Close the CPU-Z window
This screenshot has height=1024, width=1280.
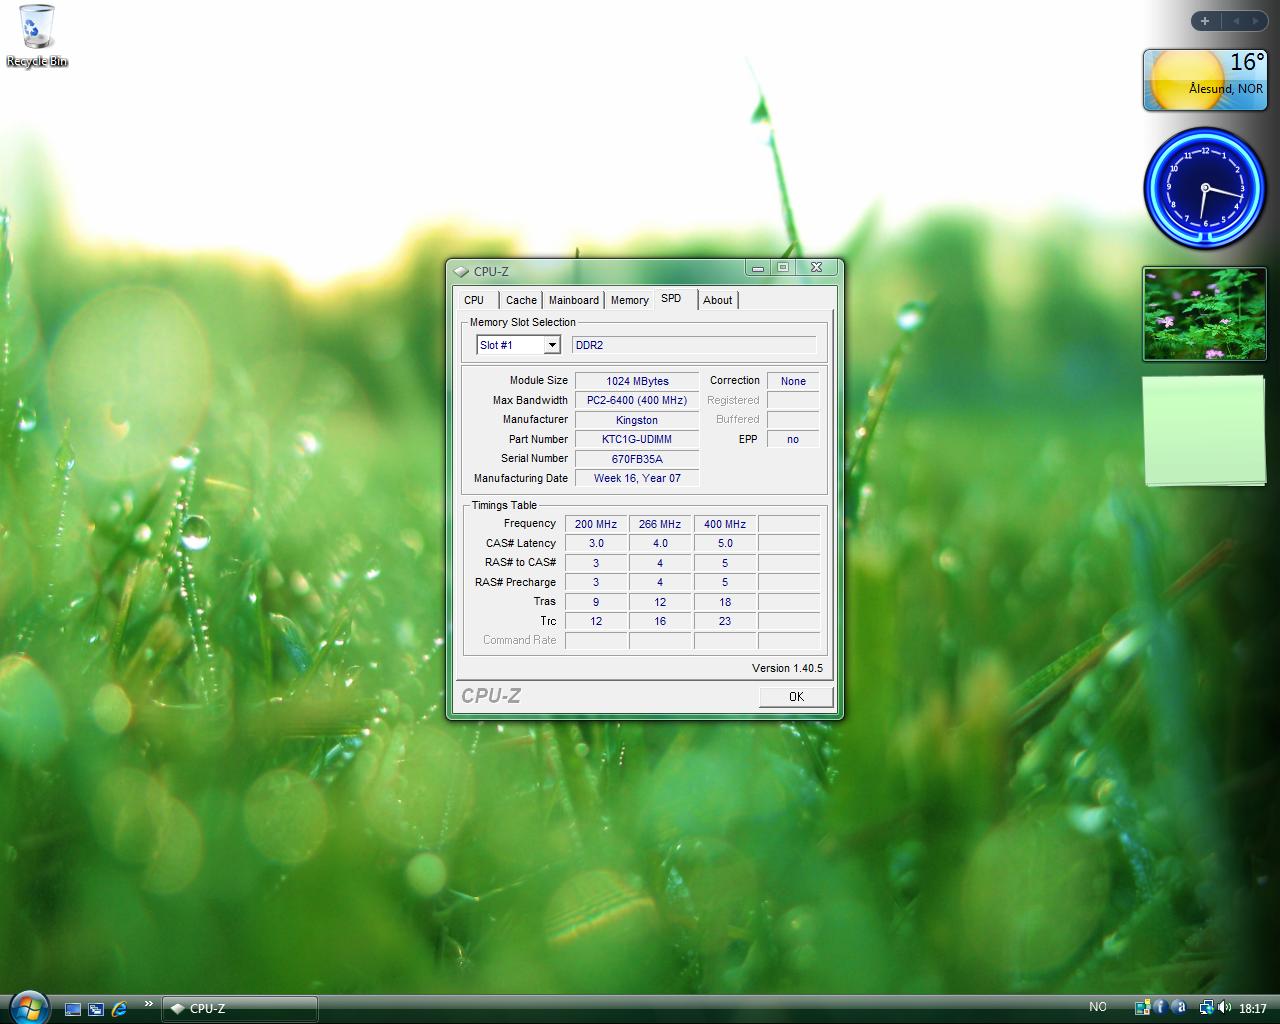(816, 268)
